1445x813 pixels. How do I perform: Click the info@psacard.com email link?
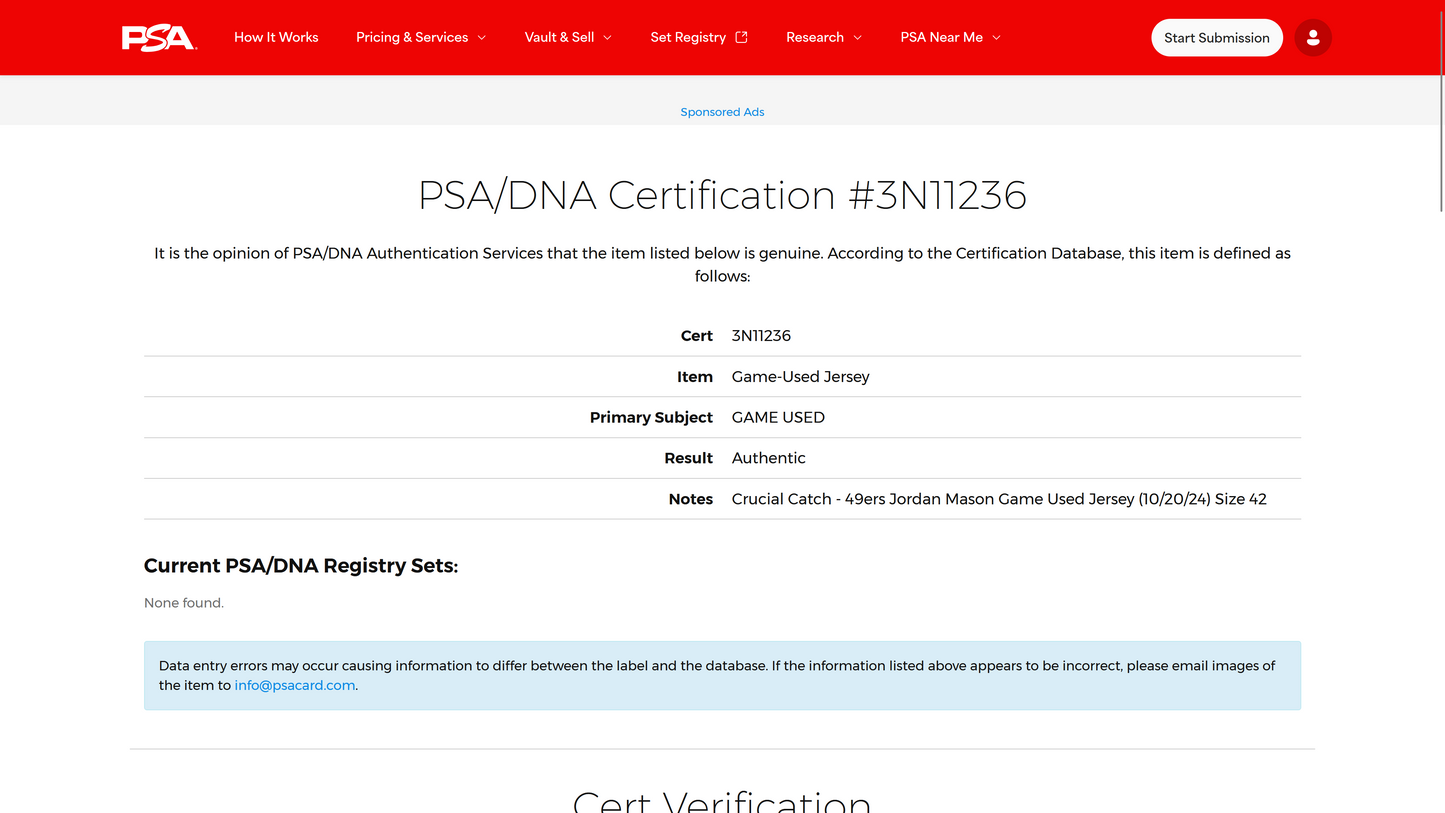[x=295, y=686]
